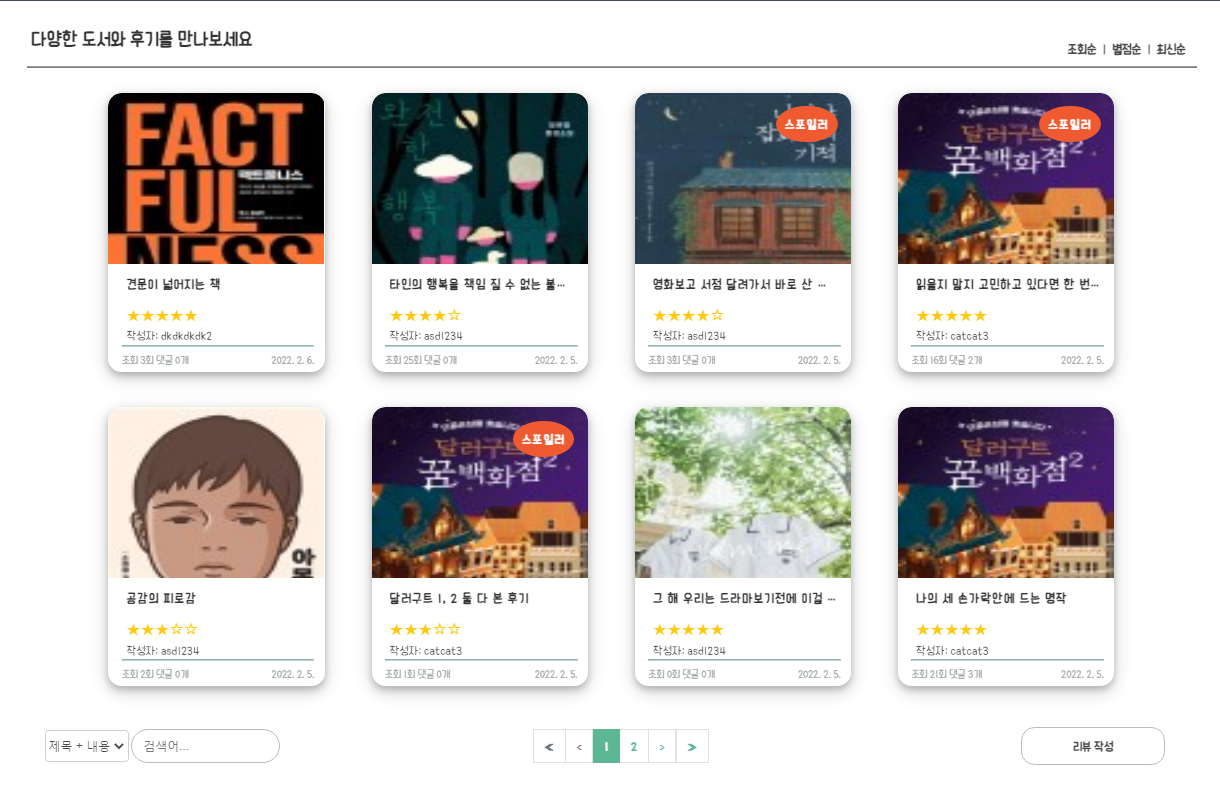Open the review titled '달러구트 1, 2 둘 다 본 후기'
This screenshot has height=799, width=1220.
tap(459, 598)
